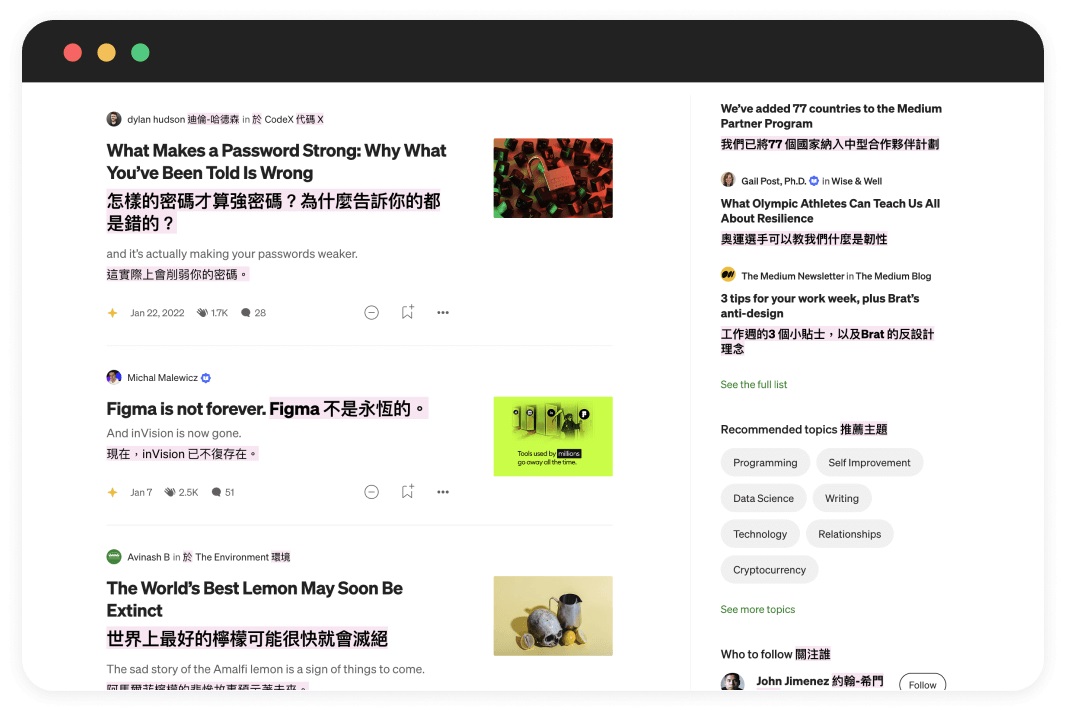Click The Medium Newsletter publication logo
1066x715 pixels.
(x=728, y=275)
